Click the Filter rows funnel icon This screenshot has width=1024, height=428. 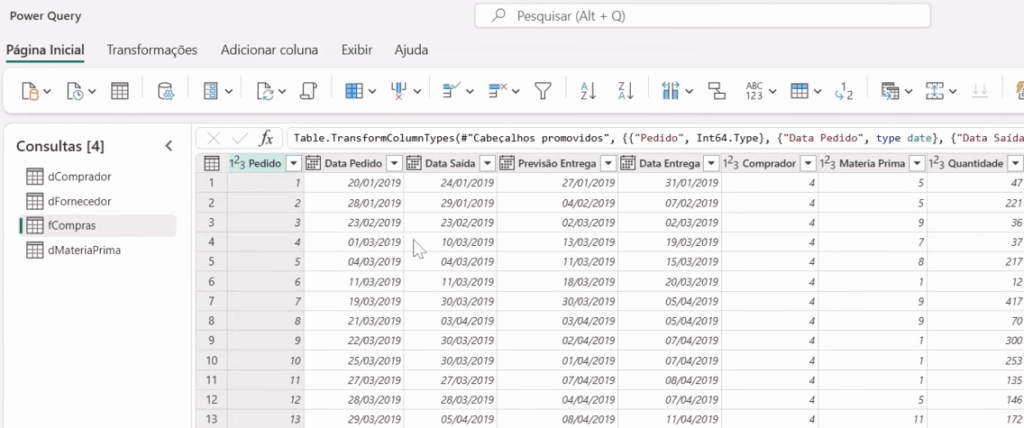tap(543, 91)
